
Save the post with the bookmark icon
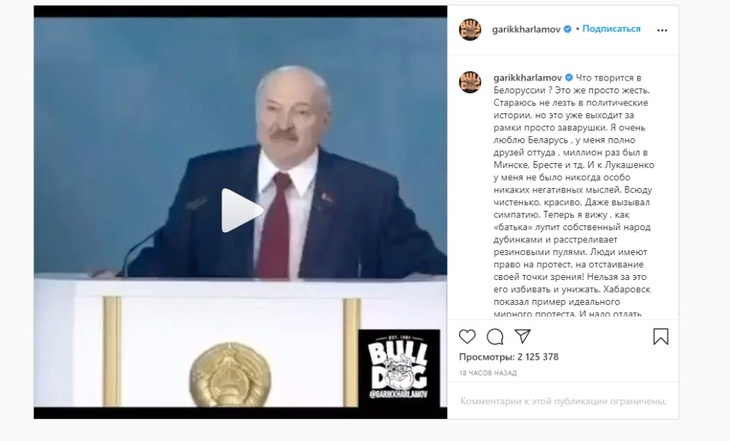click(661, 337)
